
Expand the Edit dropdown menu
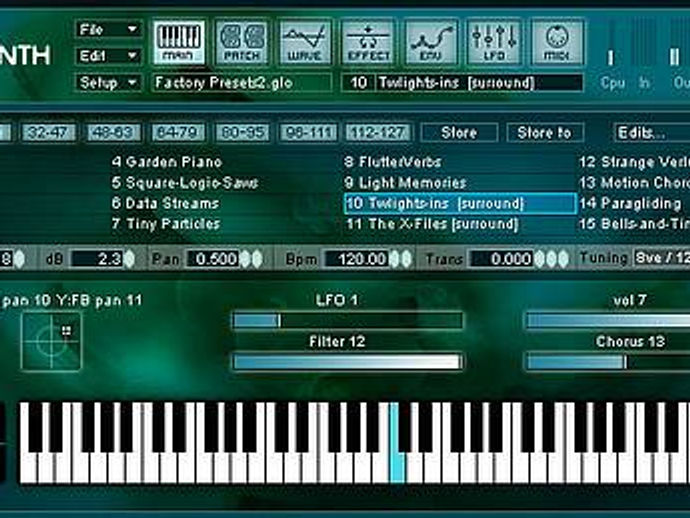108,56
